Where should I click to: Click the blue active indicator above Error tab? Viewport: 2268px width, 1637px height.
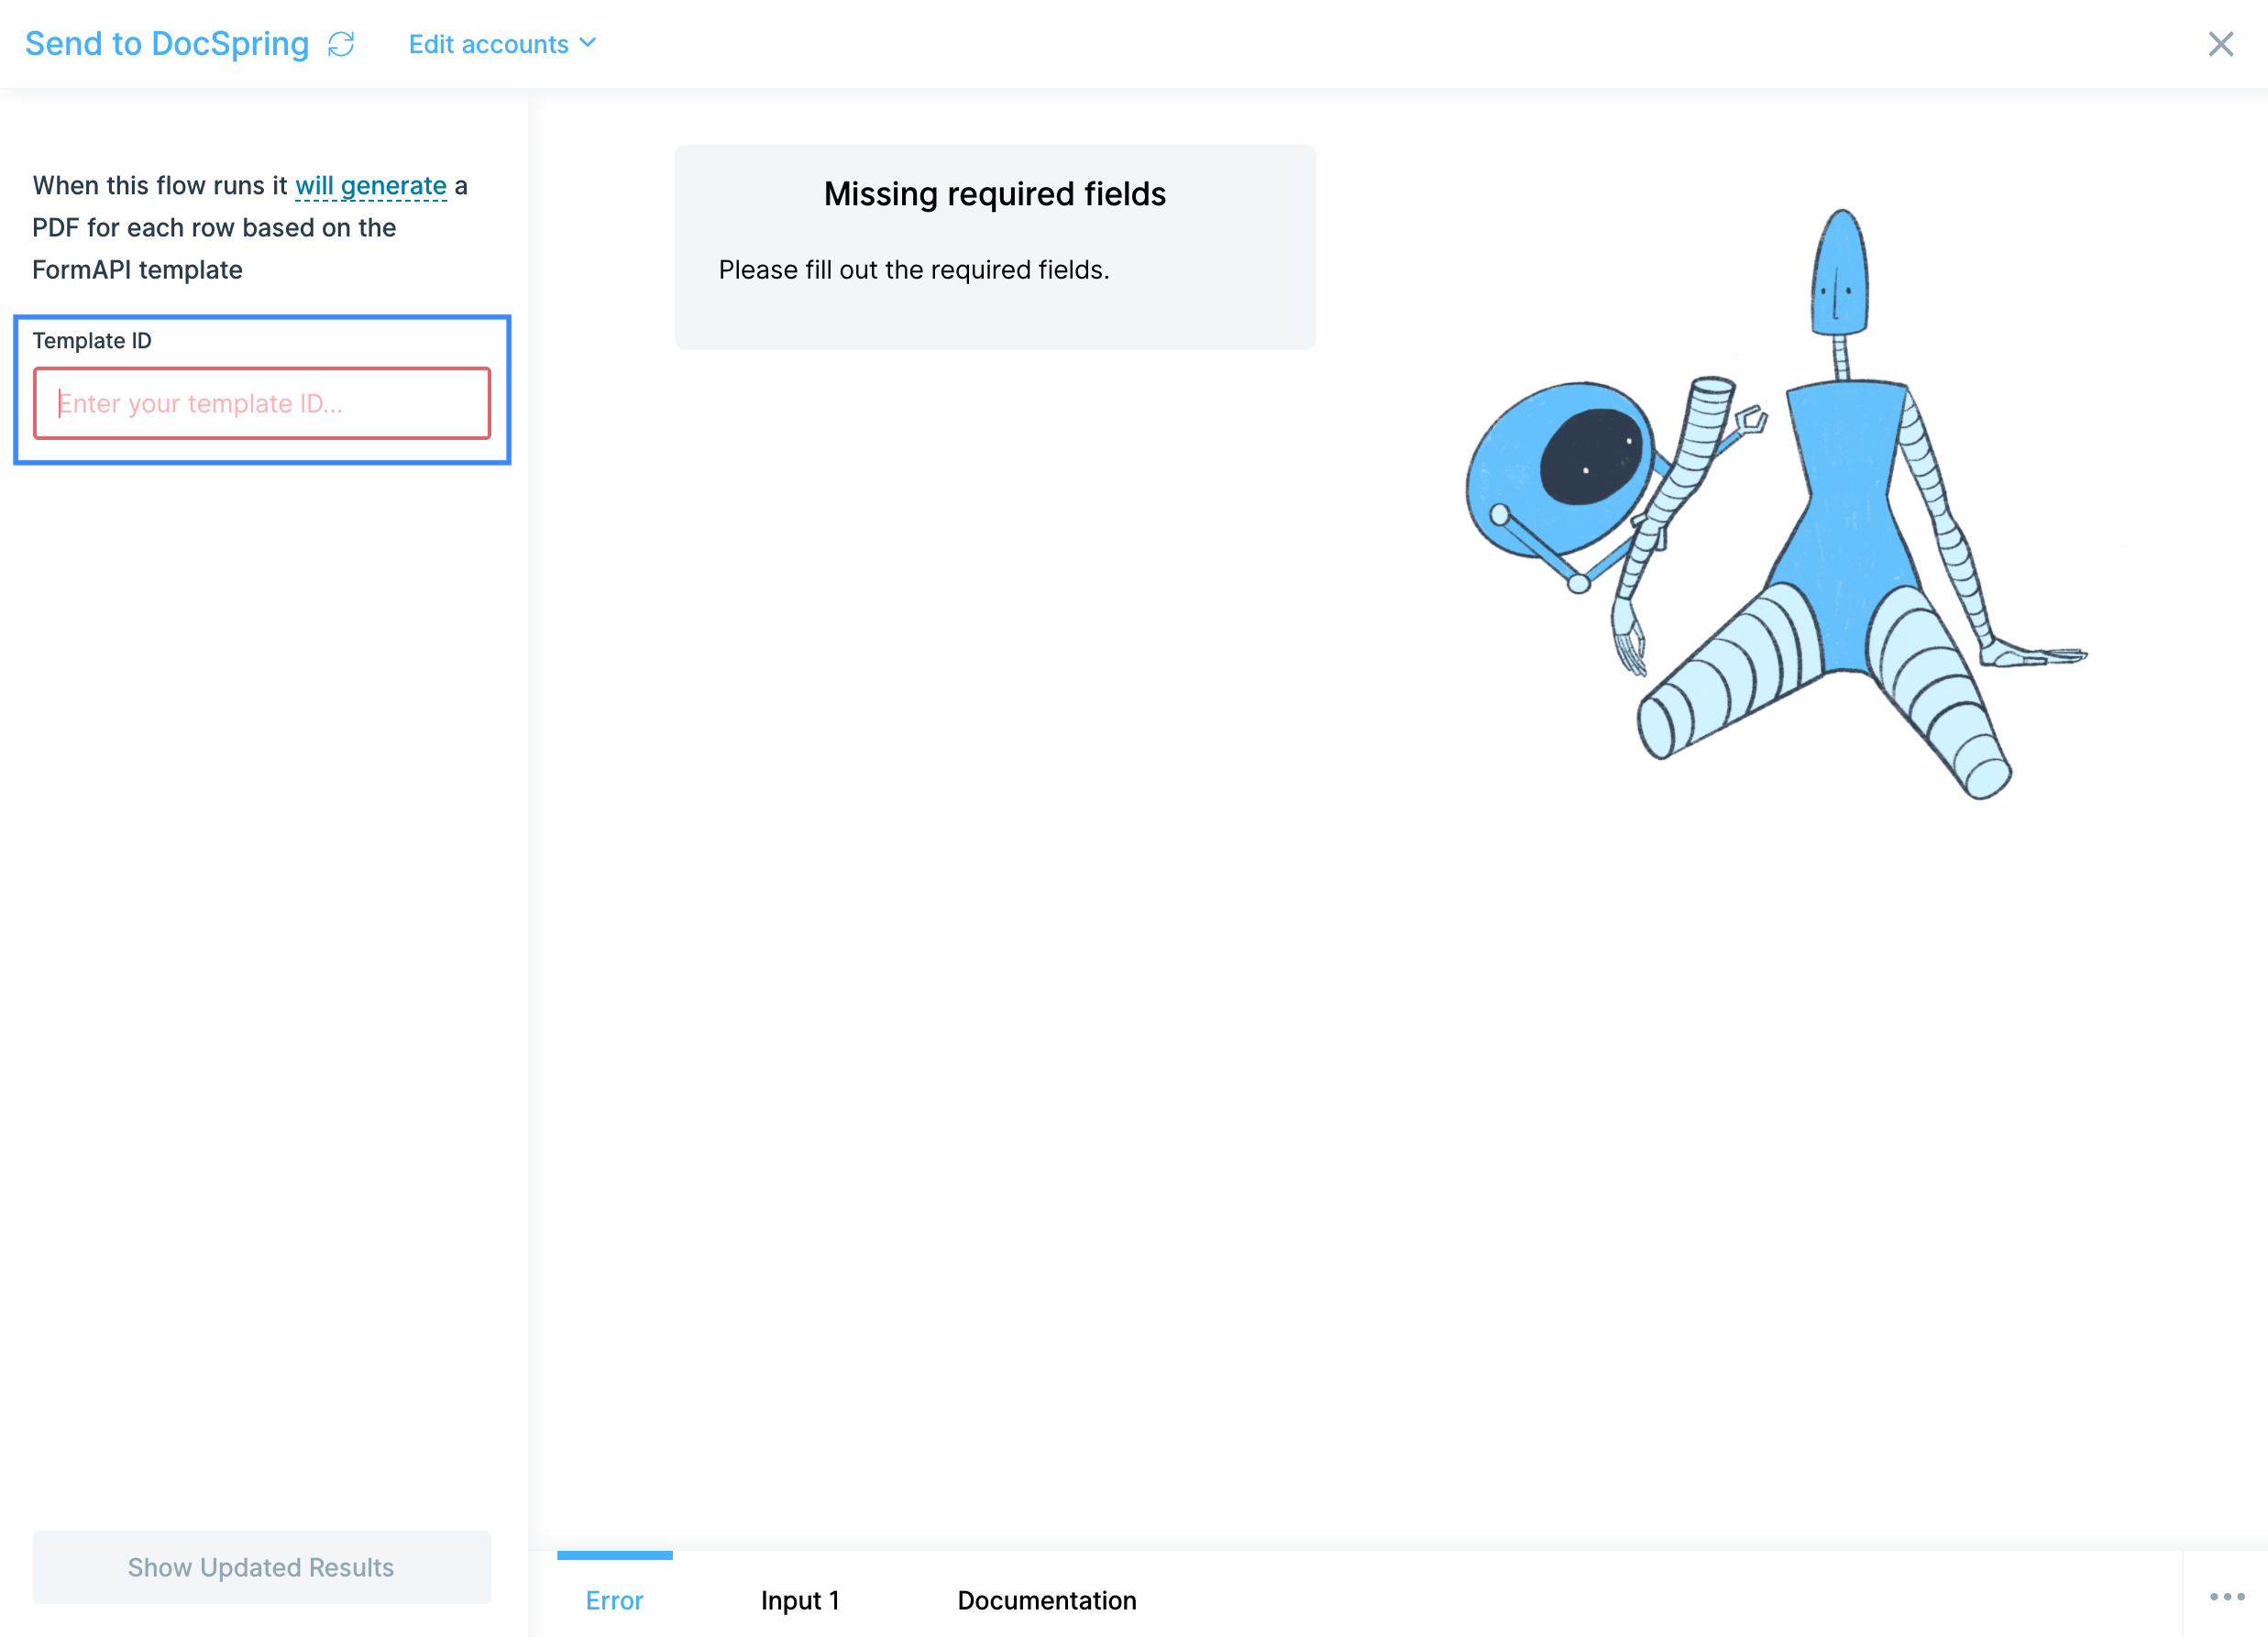tap(614, 1555)
